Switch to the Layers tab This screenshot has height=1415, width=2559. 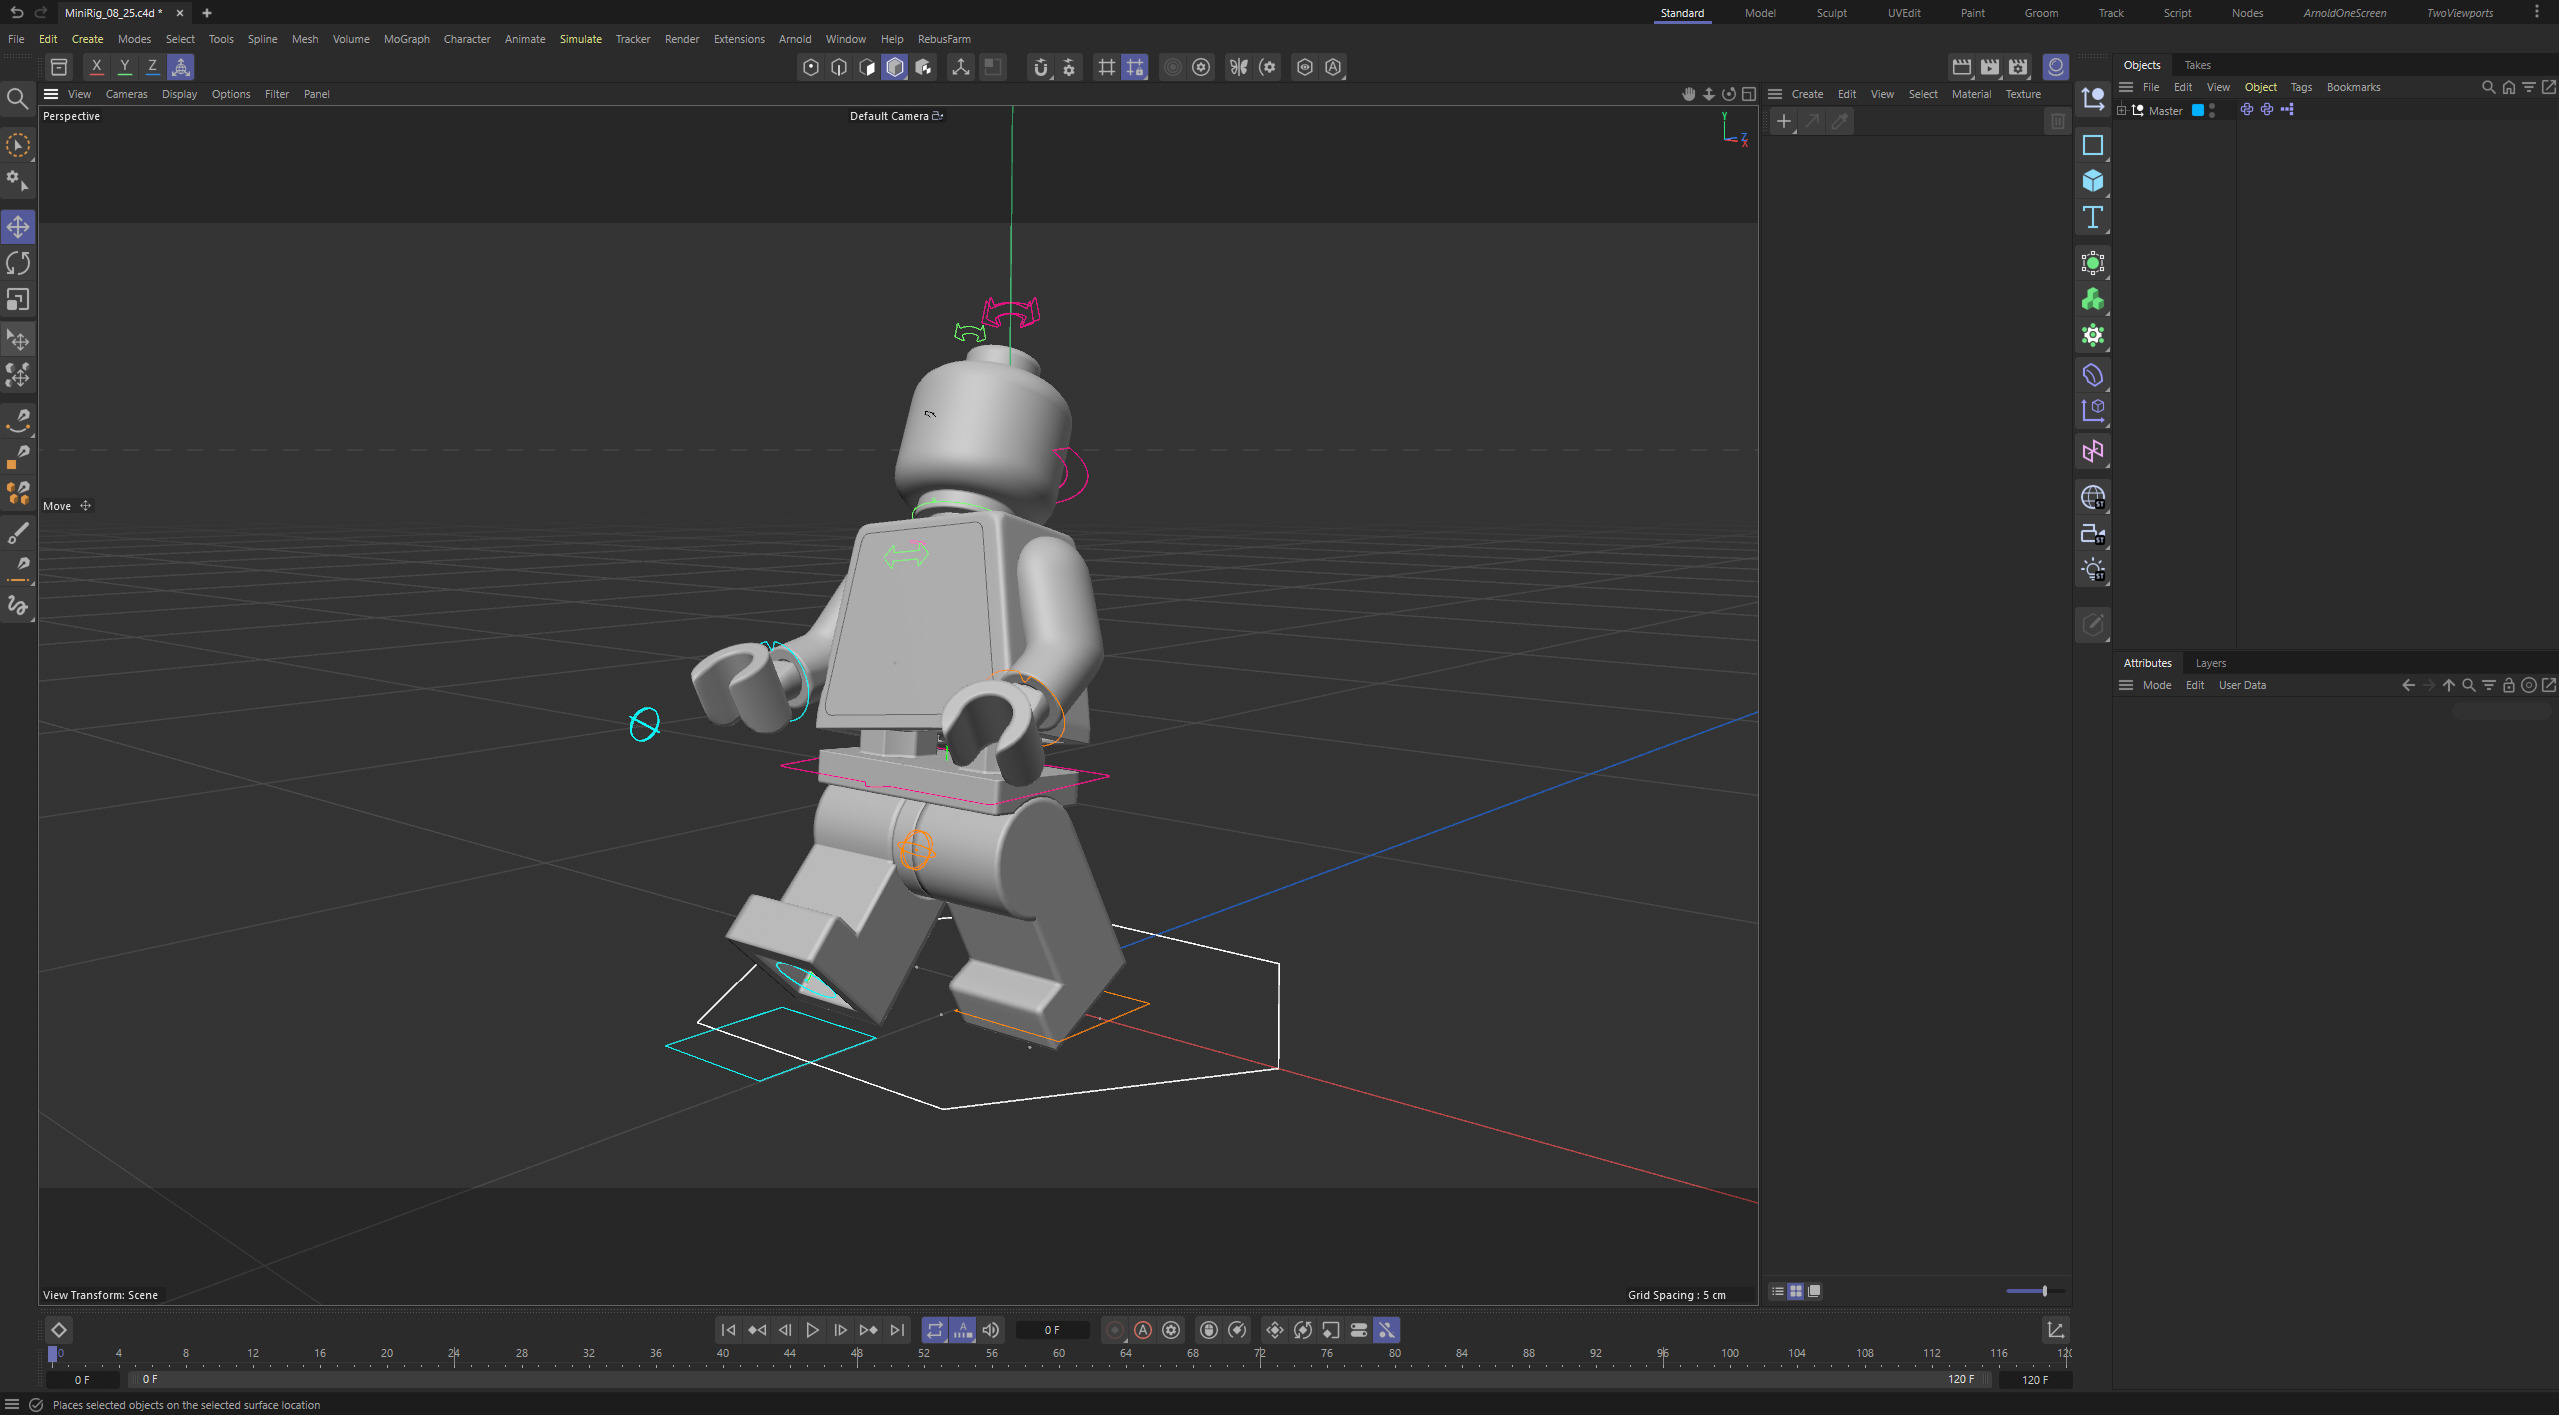point(2211,663)
